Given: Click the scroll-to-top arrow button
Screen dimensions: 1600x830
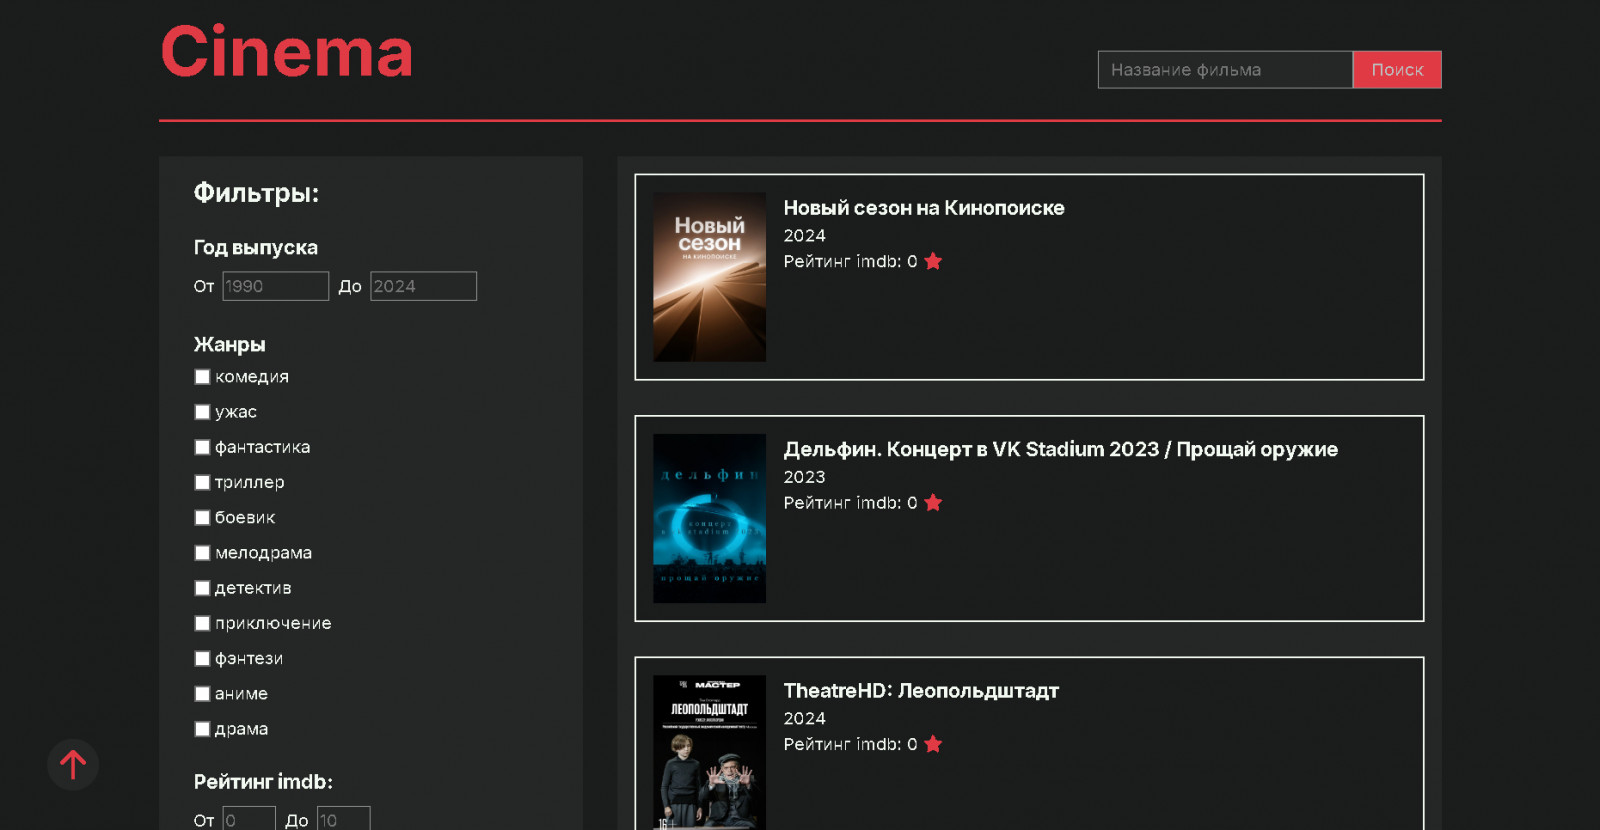Looking at the screenshot, I should tap(73, 765).
